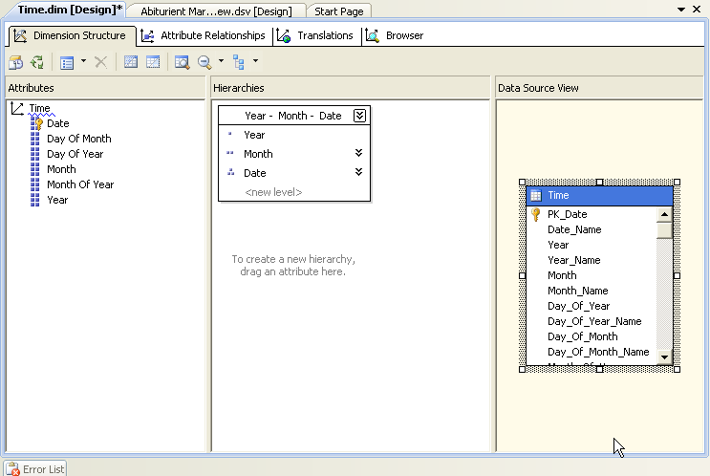Image resolution: width=710 pixels, height=476 pixels.
Task: Open the attribute view mode dropdown arrow
Action: pos(83,62)
